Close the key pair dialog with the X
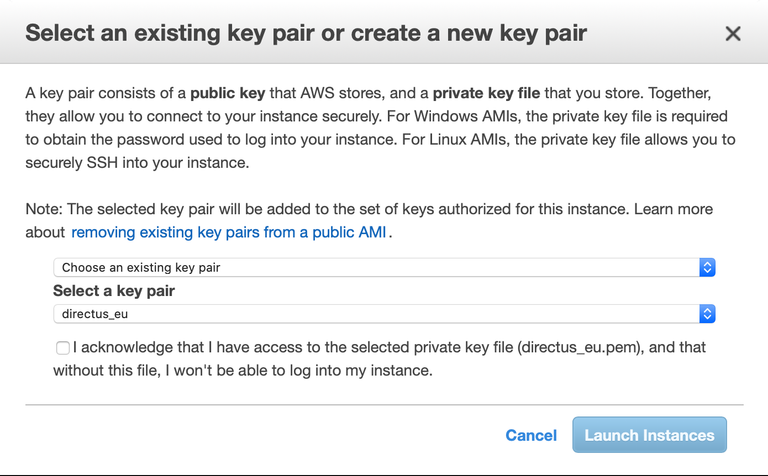This screenshot has height=476, width=768. click(x=733, y=34)
